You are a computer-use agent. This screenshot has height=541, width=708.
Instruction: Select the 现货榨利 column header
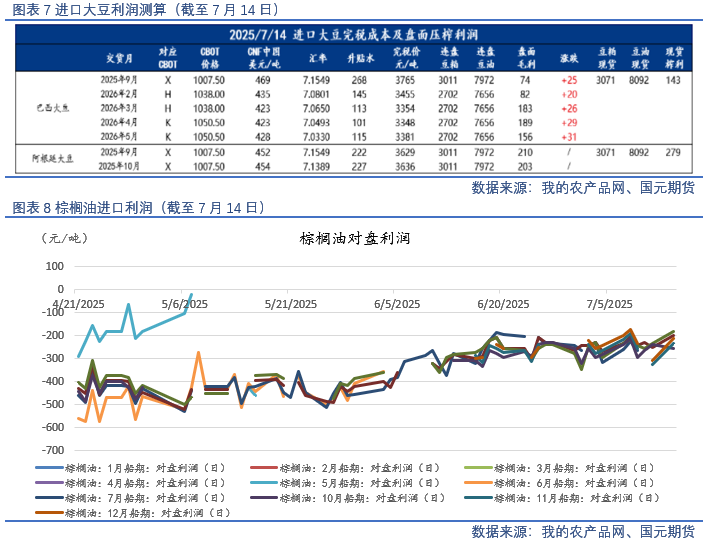click(x=674, y=58)
